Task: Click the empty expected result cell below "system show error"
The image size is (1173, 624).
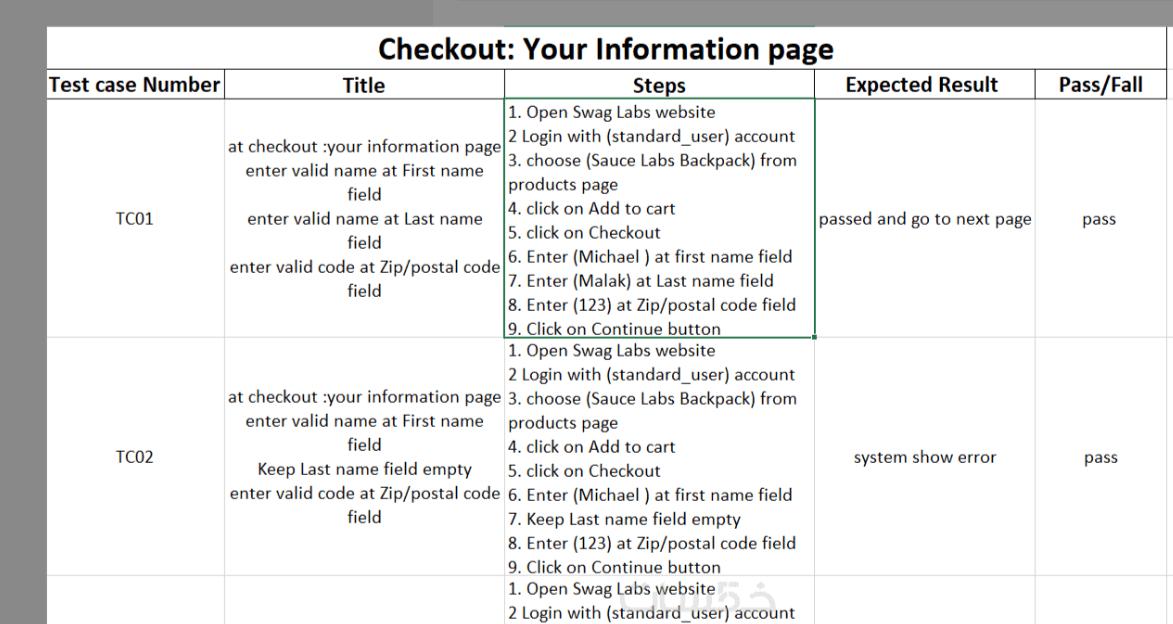Action: (924, 601)
